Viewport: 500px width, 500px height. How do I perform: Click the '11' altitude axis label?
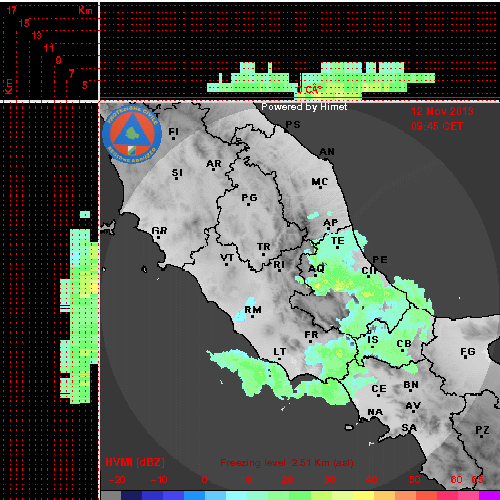49,48
